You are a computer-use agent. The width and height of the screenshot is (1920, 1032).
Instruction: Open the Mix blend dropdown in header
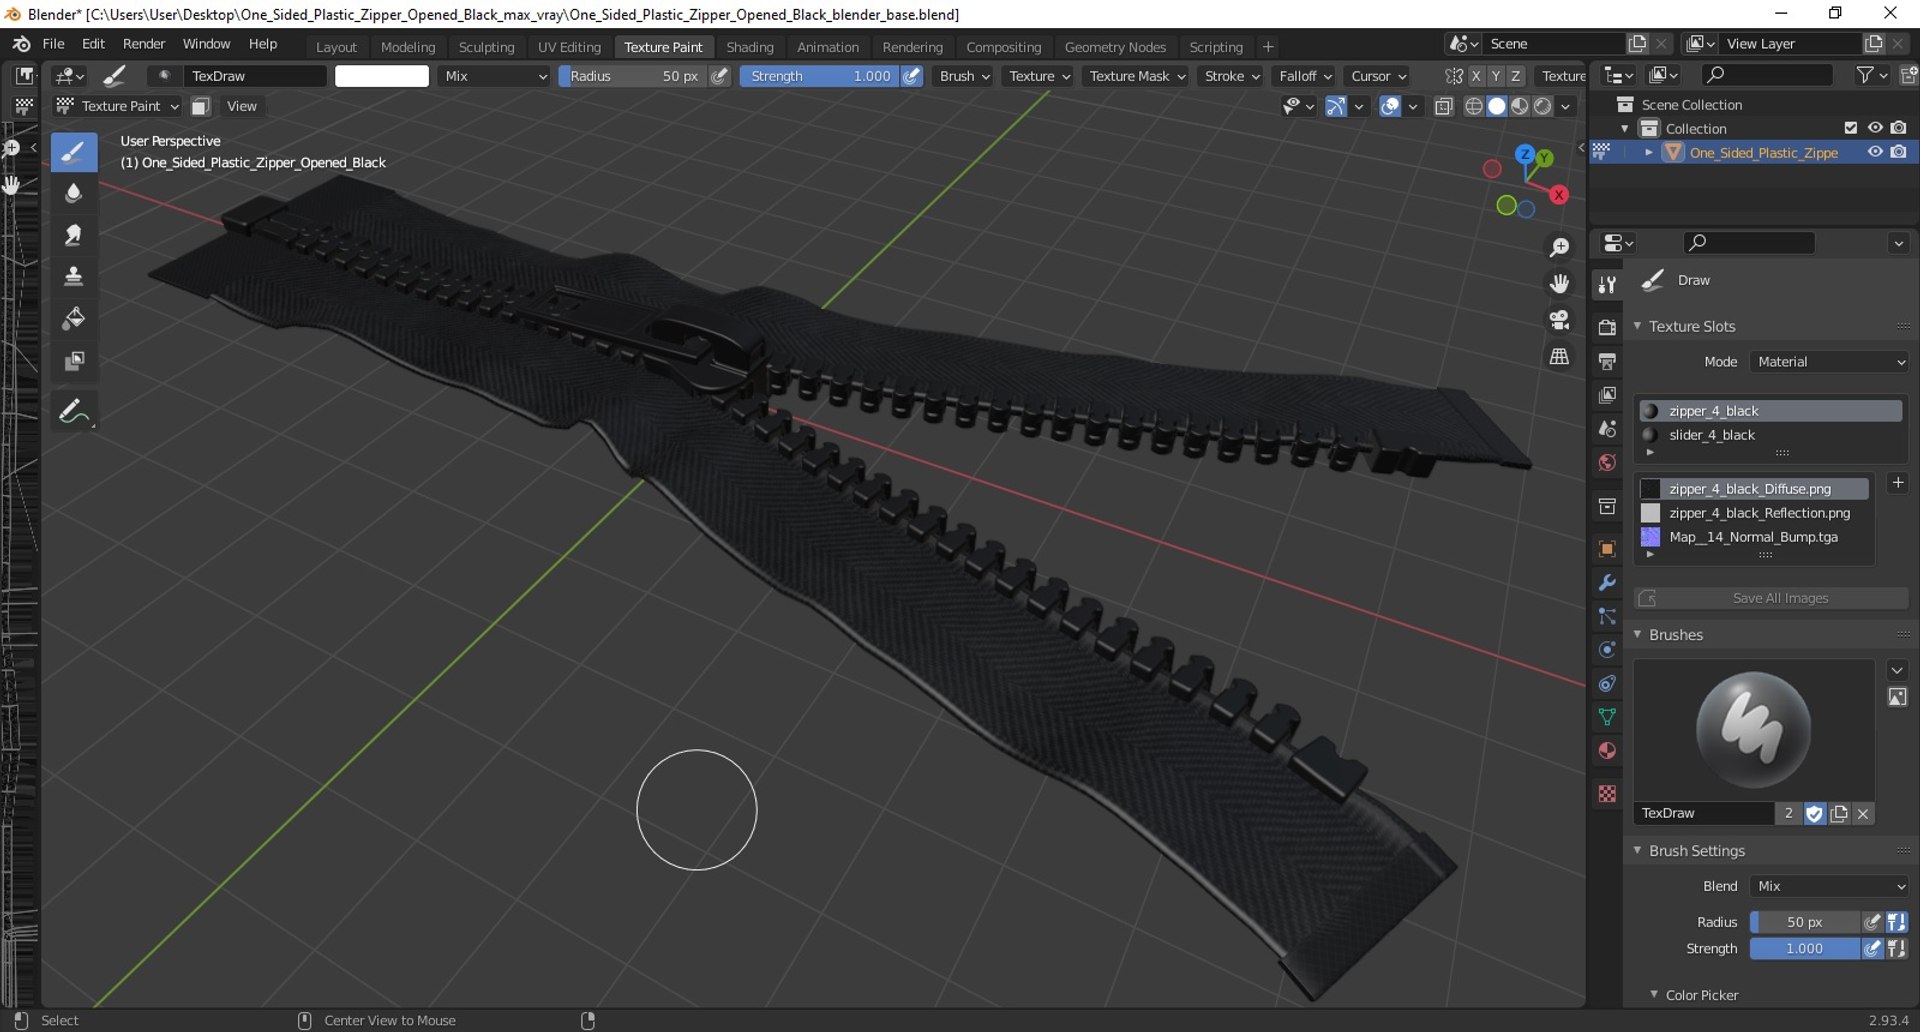(x=495, y=76)
